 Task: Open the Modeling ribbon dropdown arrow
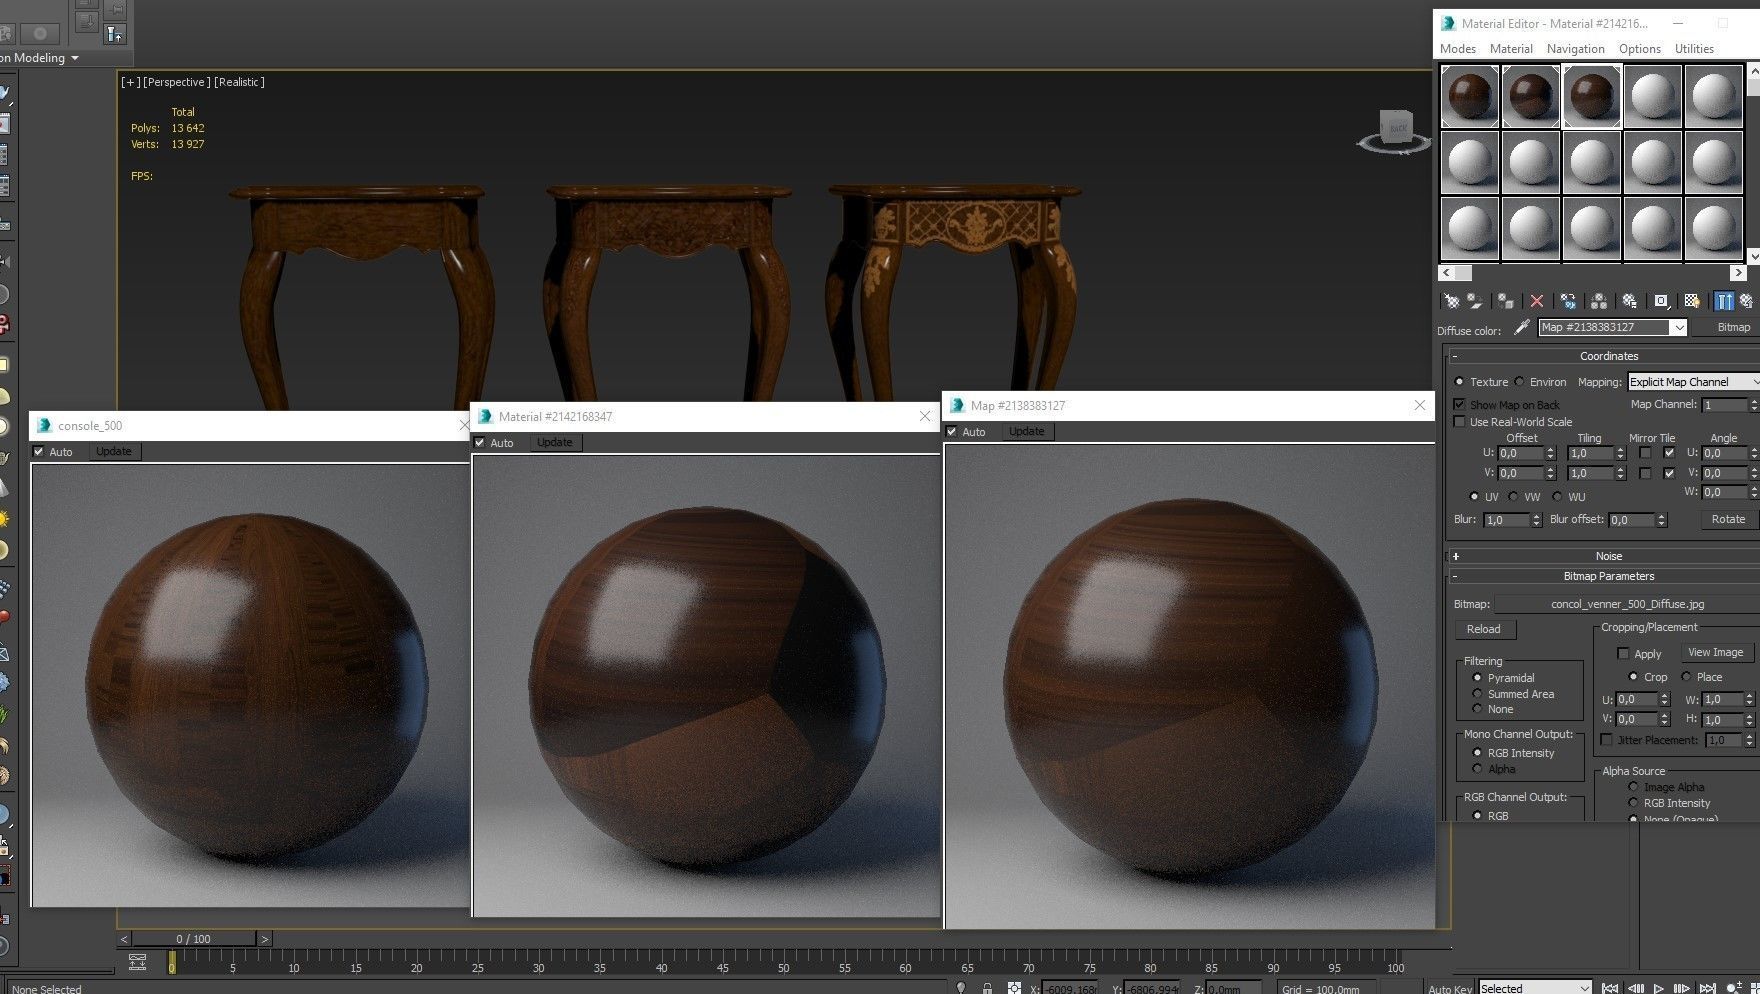pyautogui.click(x=74, y=58)
